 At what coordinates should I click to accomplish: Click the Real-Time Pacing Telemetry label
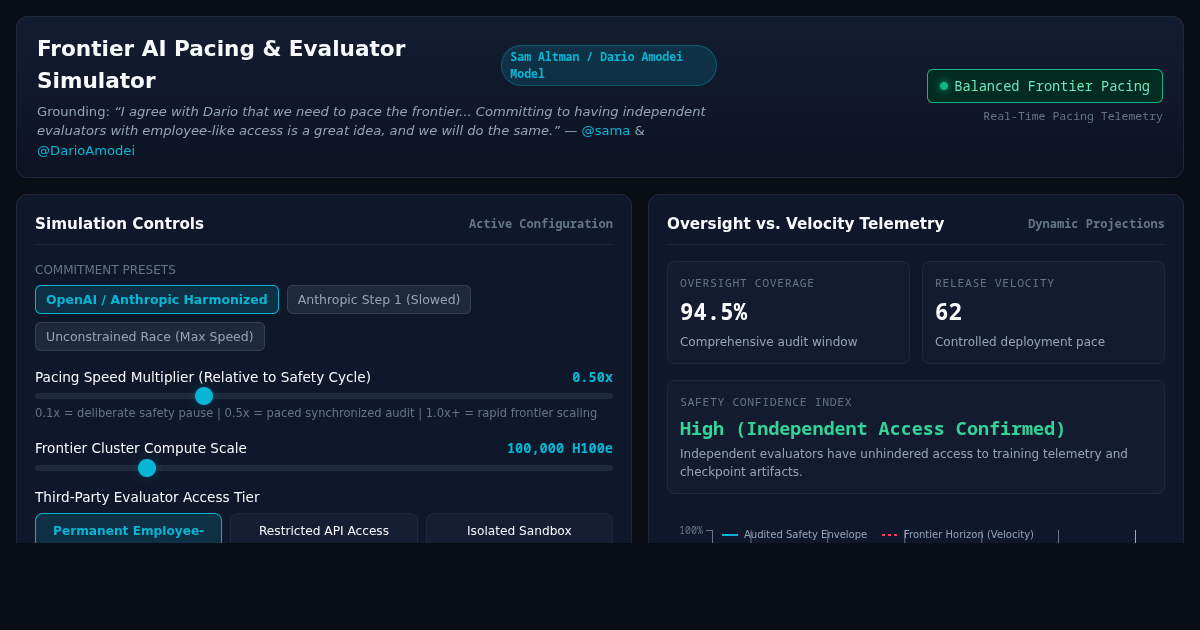(x=1073, y=116)
